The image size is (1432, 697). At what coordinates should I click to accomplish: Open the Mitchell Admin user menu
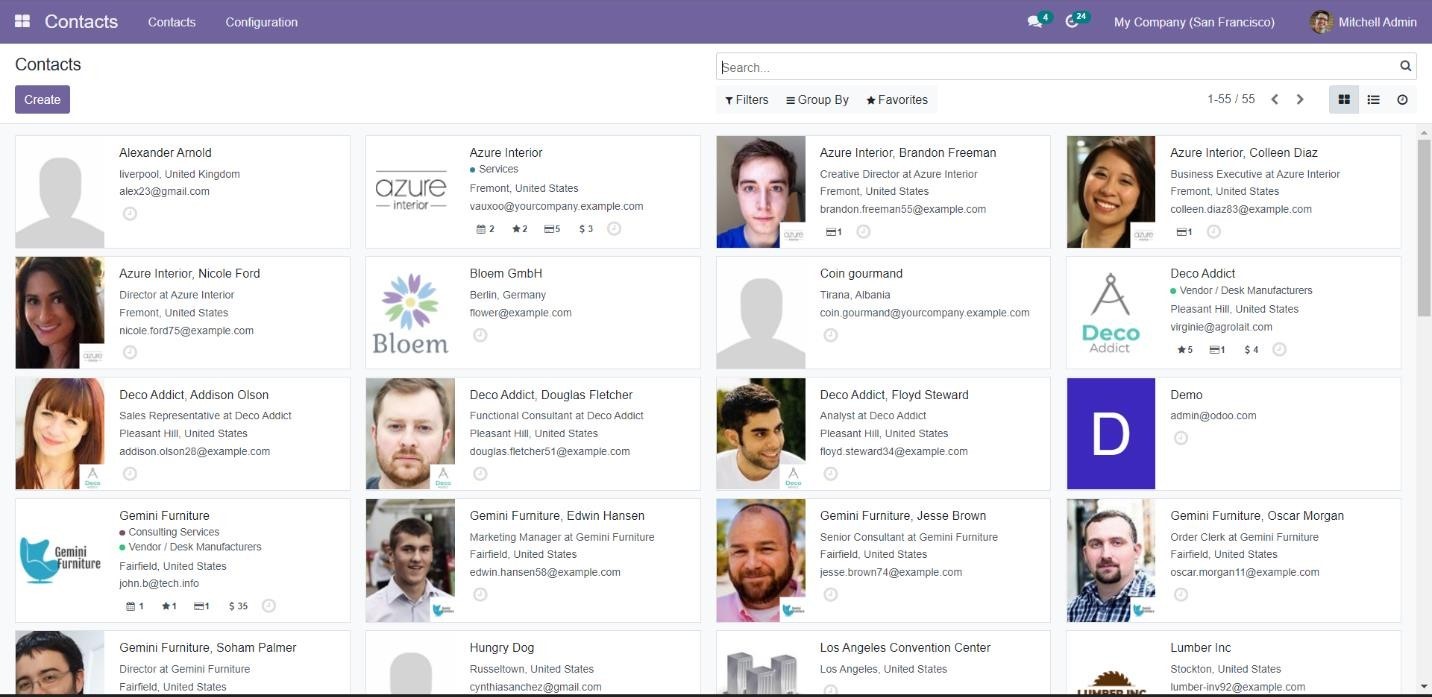point(1363,22)
